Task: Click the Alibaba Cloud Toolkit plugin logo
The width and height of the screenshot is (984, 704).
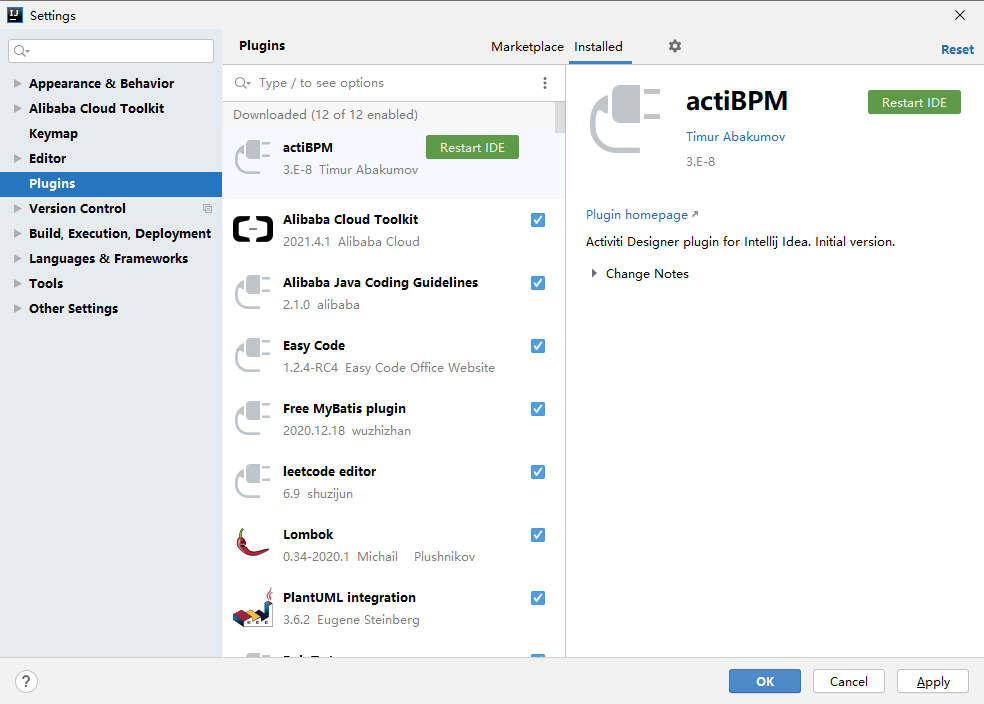Action: 253,229
